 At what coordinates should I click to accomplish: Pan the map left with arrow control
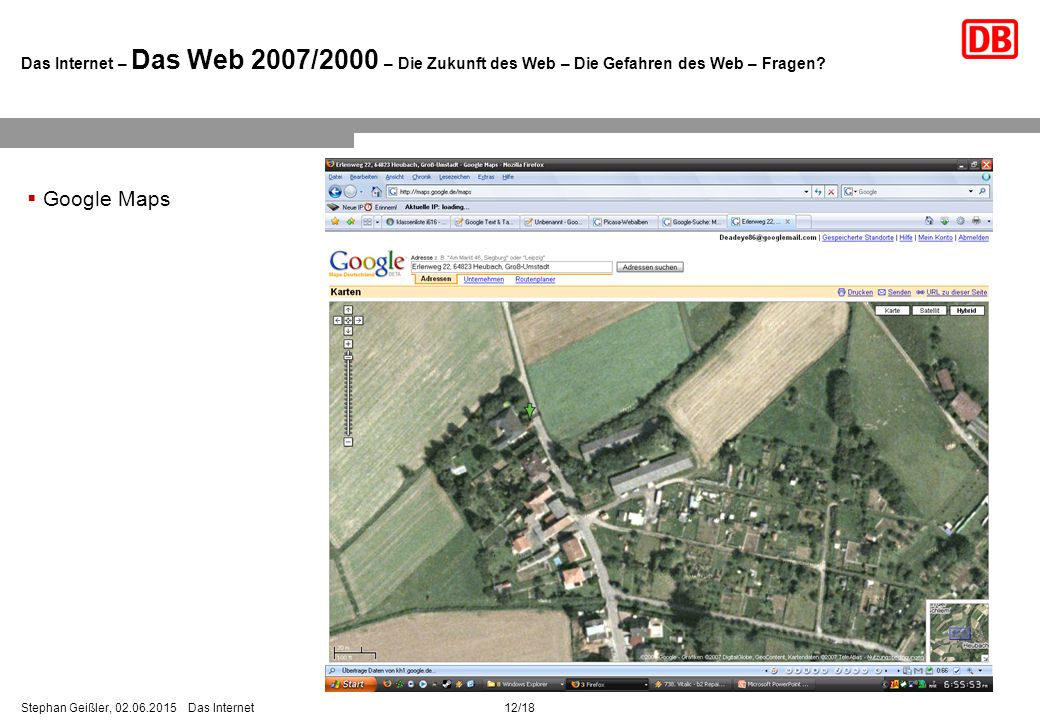(338, 320)
